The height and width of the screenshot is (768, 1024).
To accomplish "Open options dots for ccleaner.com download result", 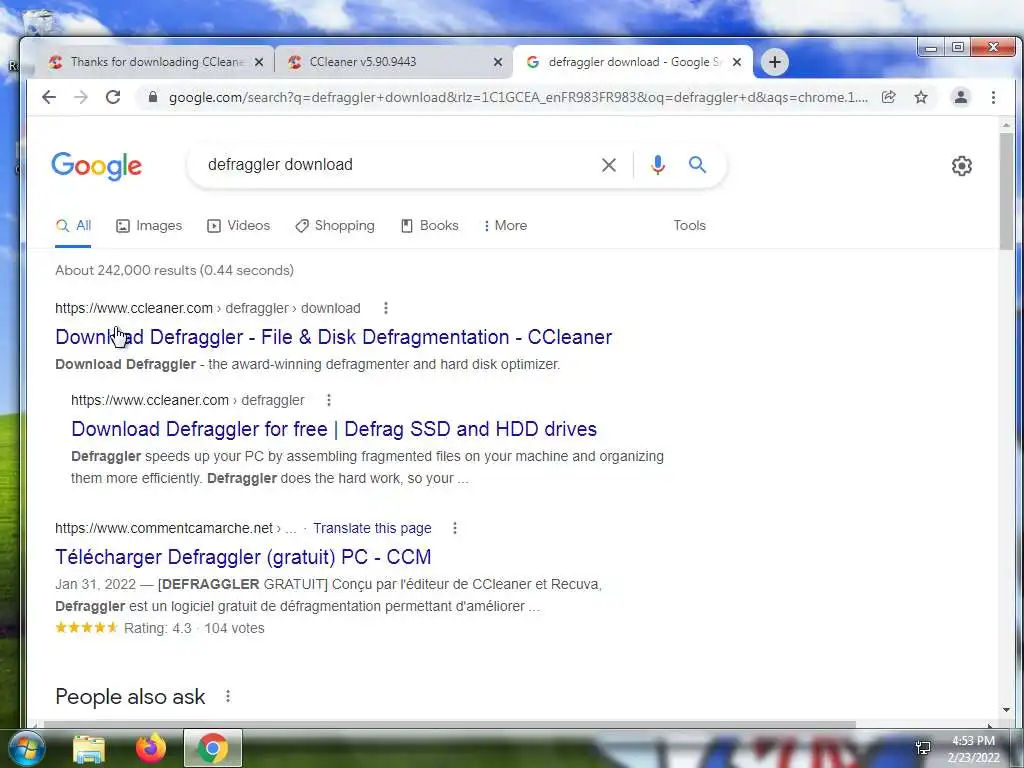I will pyautogui.click(x=385, y=308).
